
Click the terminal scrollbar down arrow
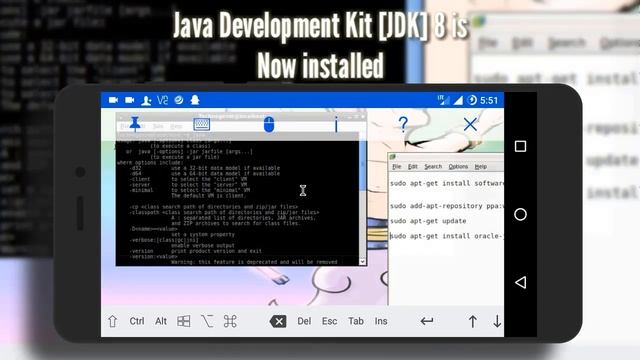(x=362, y=262)
